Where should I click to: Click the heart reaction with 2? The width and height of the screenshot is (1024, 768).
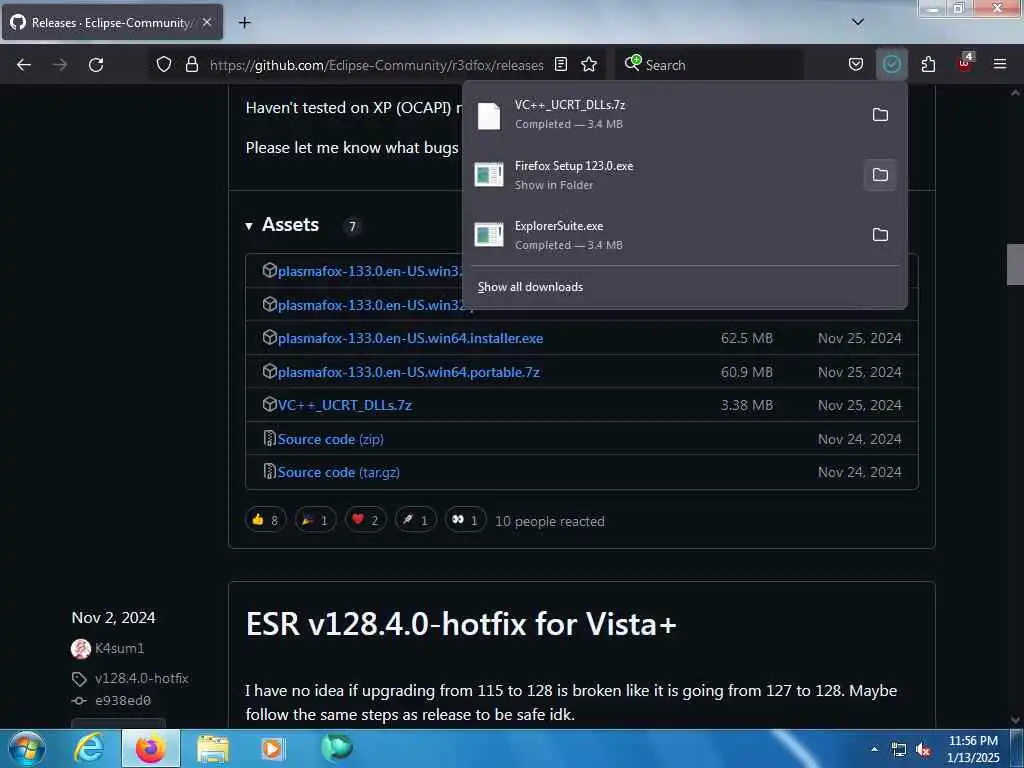[366, 520]
